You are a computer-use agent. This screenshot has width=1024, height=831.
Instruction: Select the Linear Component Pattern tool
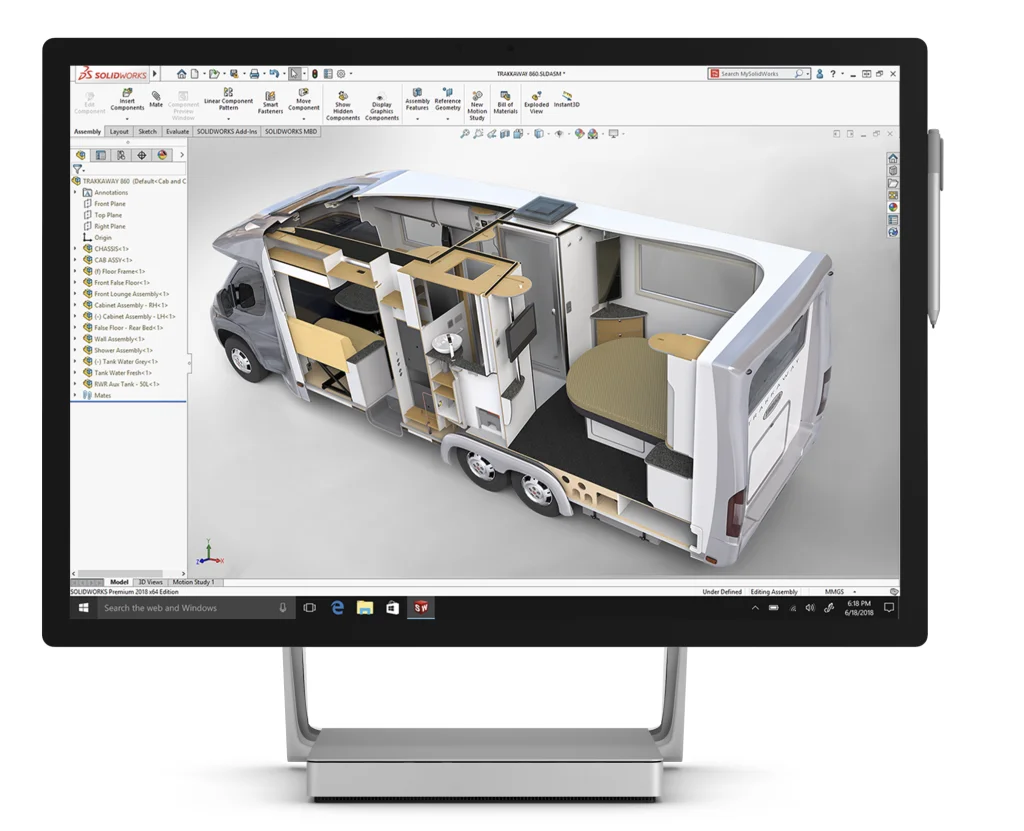[228, 97]
